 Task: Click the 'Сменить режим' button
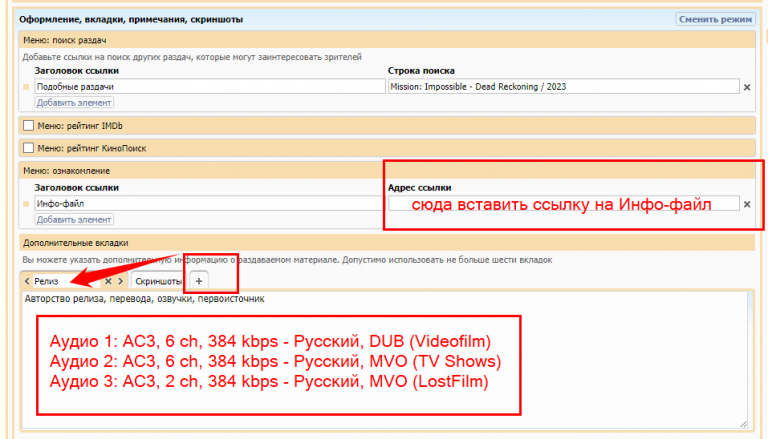point(715,20)
